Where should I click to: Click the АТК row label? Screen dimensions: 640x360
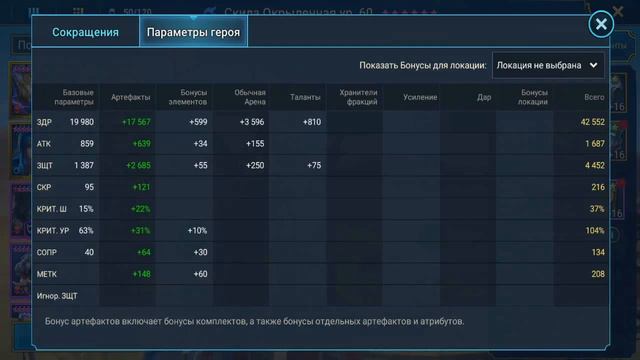[x=44, y=144]
